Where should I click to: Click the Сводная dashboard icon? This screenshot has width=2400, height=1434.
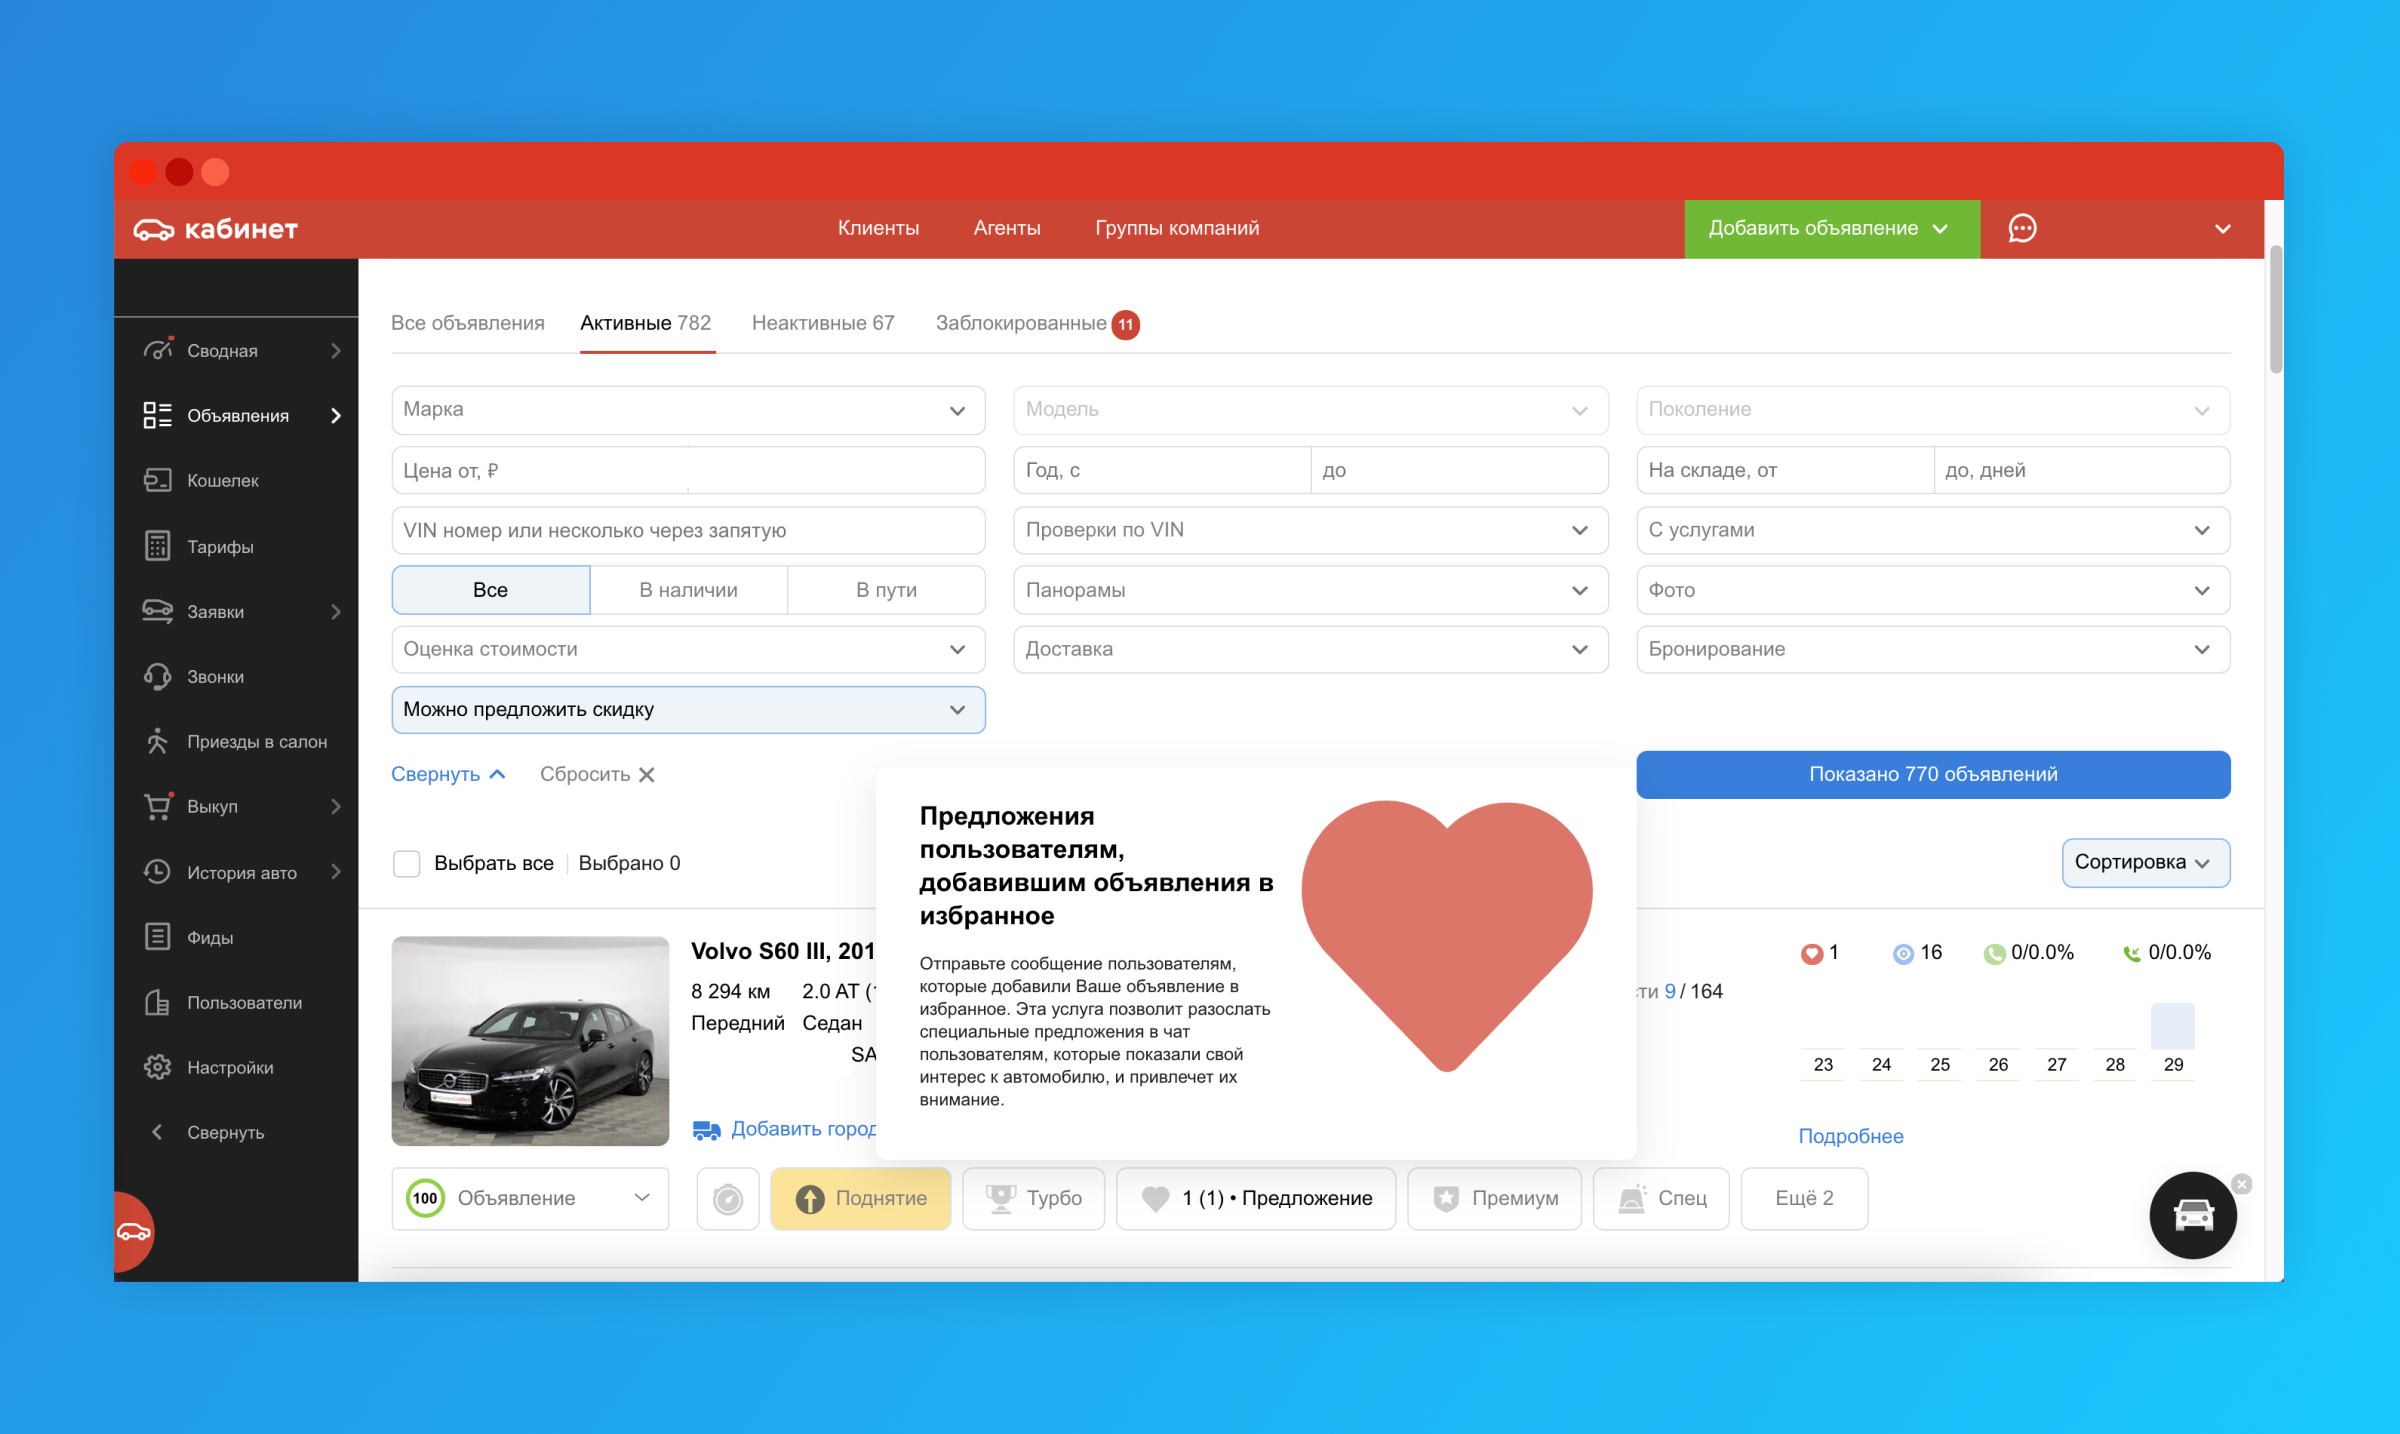click(x=157, y=350)
